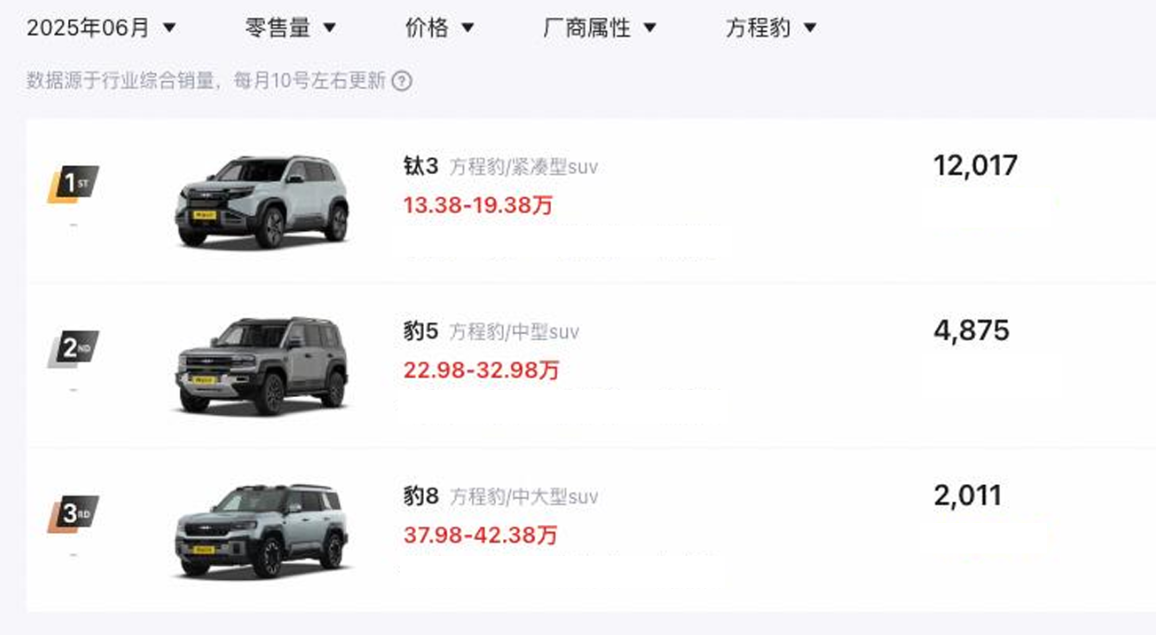Click the 13.38-19.38万 price text
Screen dimensions: 1156x635
tap(478, 205)
